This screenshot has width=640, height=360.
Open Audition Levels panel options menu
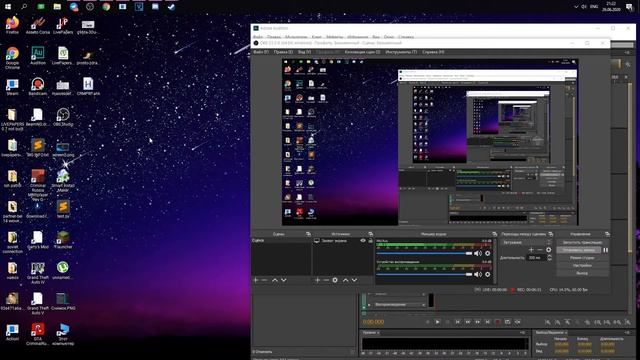[x=522, y=333]
